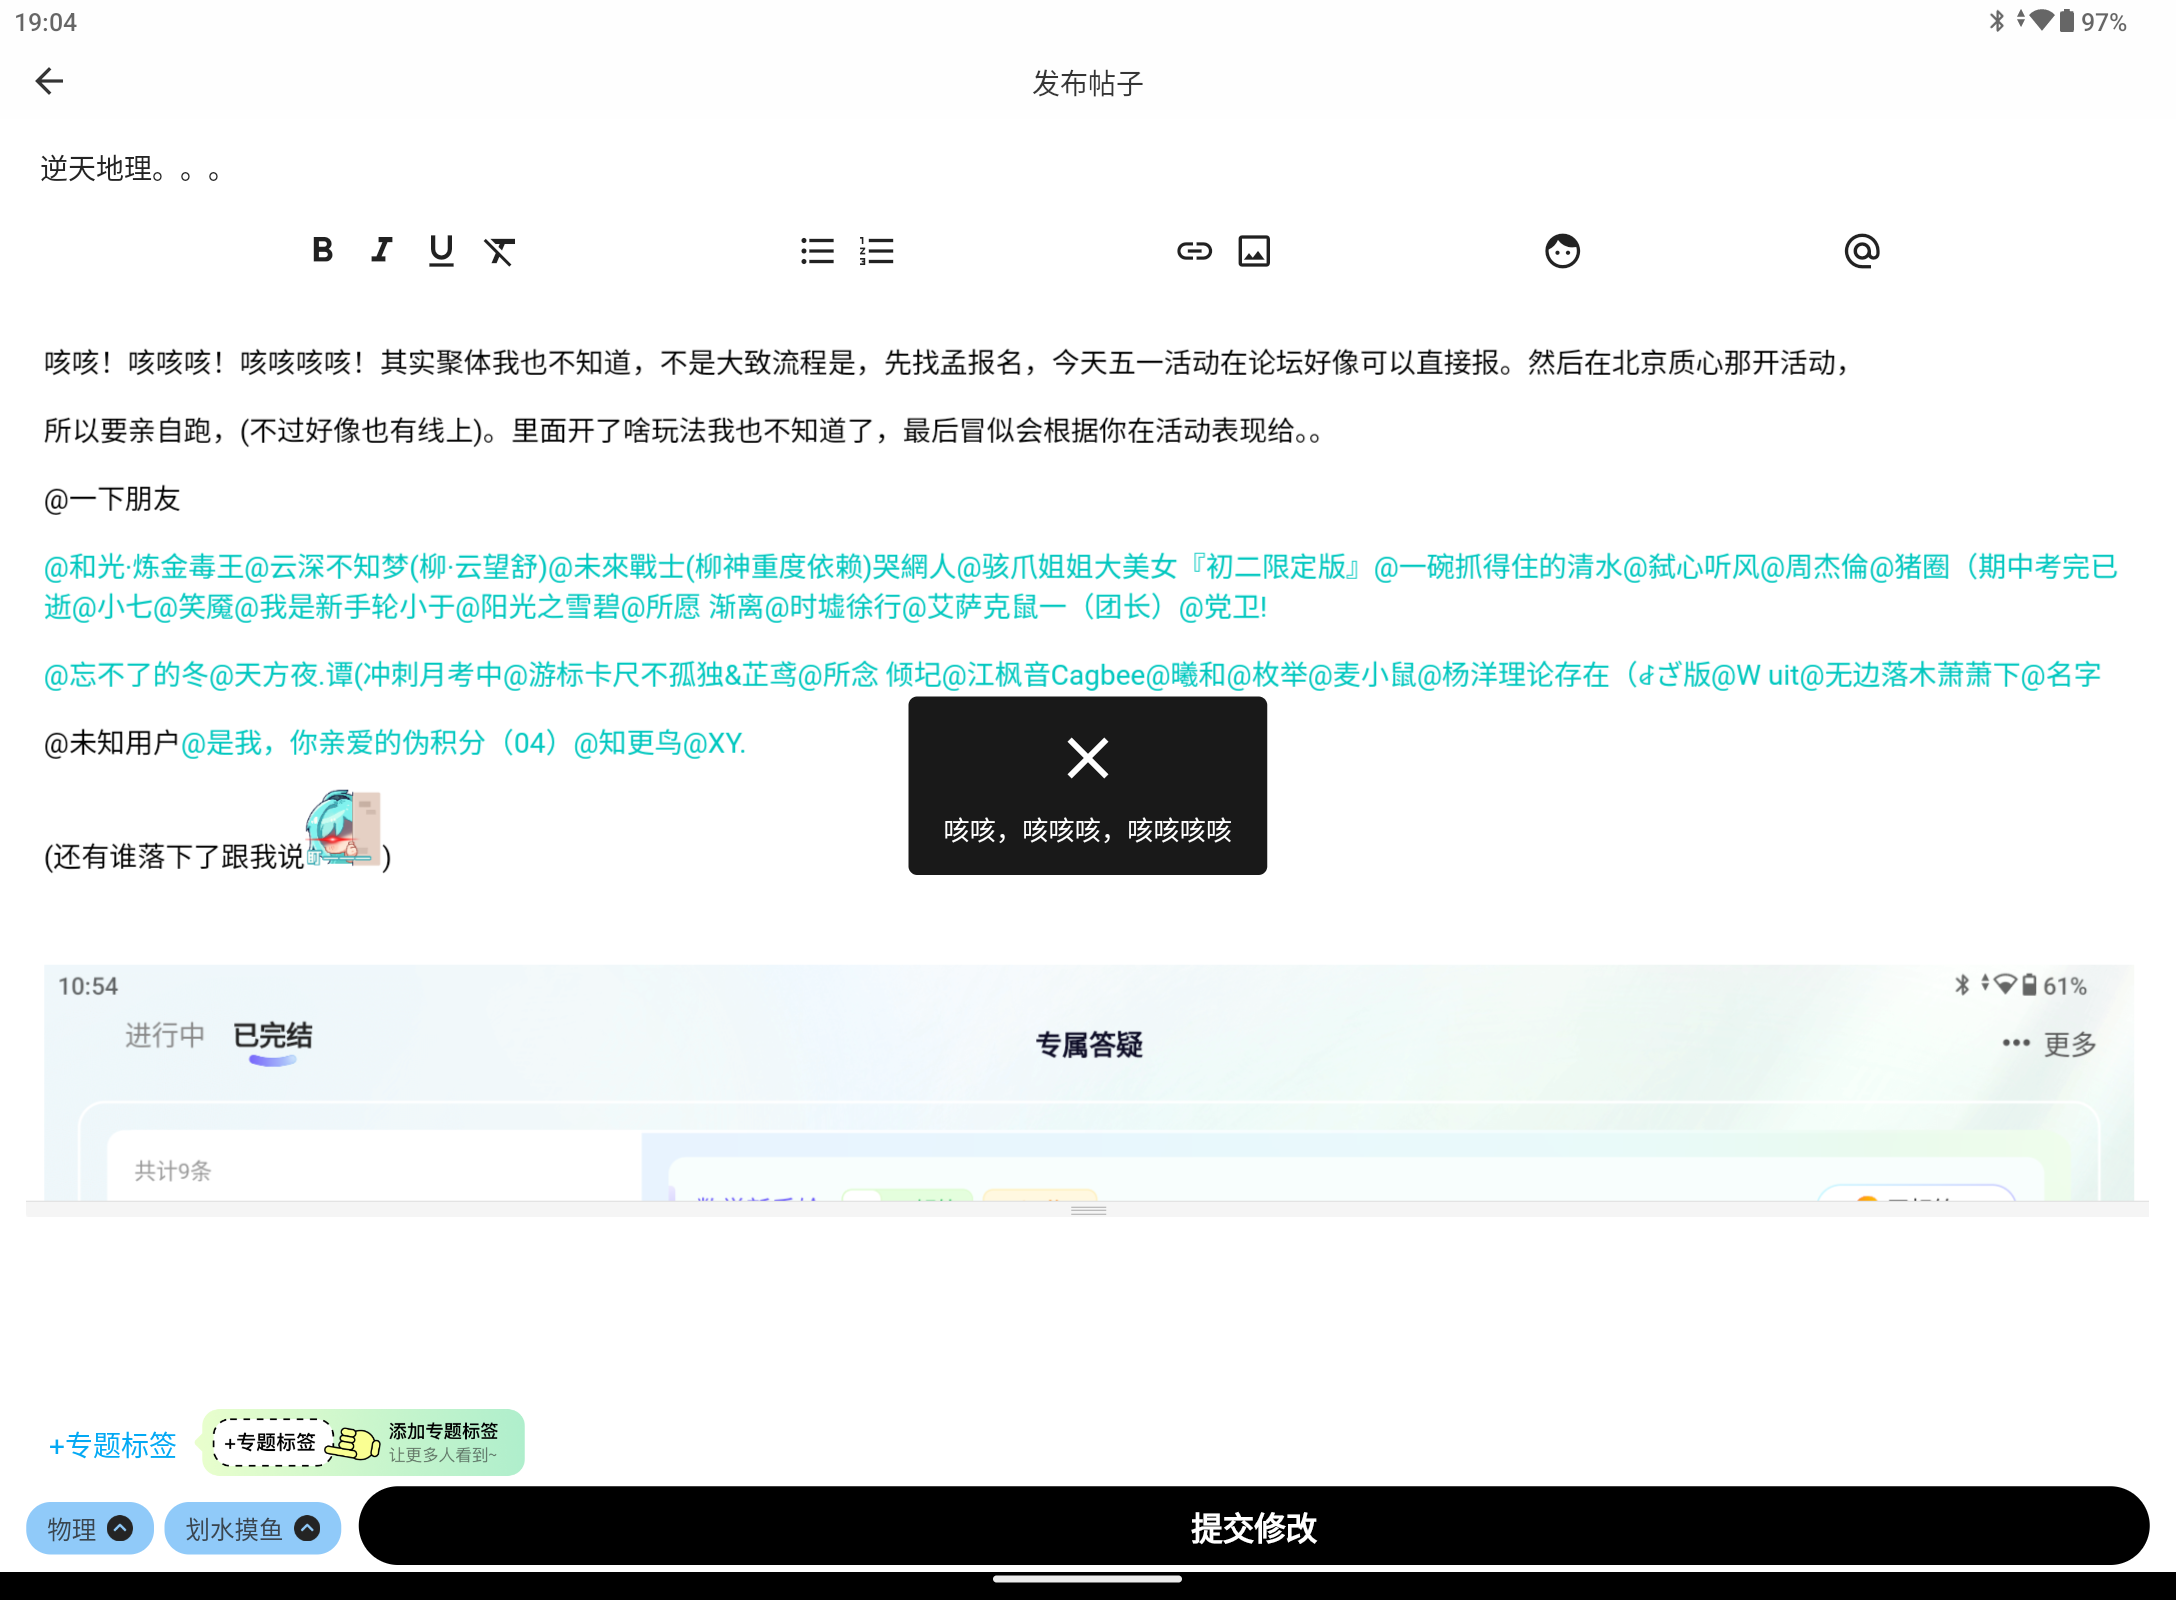This screenshot has width=2176, height=1600.
Task: Insert an image into the post
Action: [1255, 251]
